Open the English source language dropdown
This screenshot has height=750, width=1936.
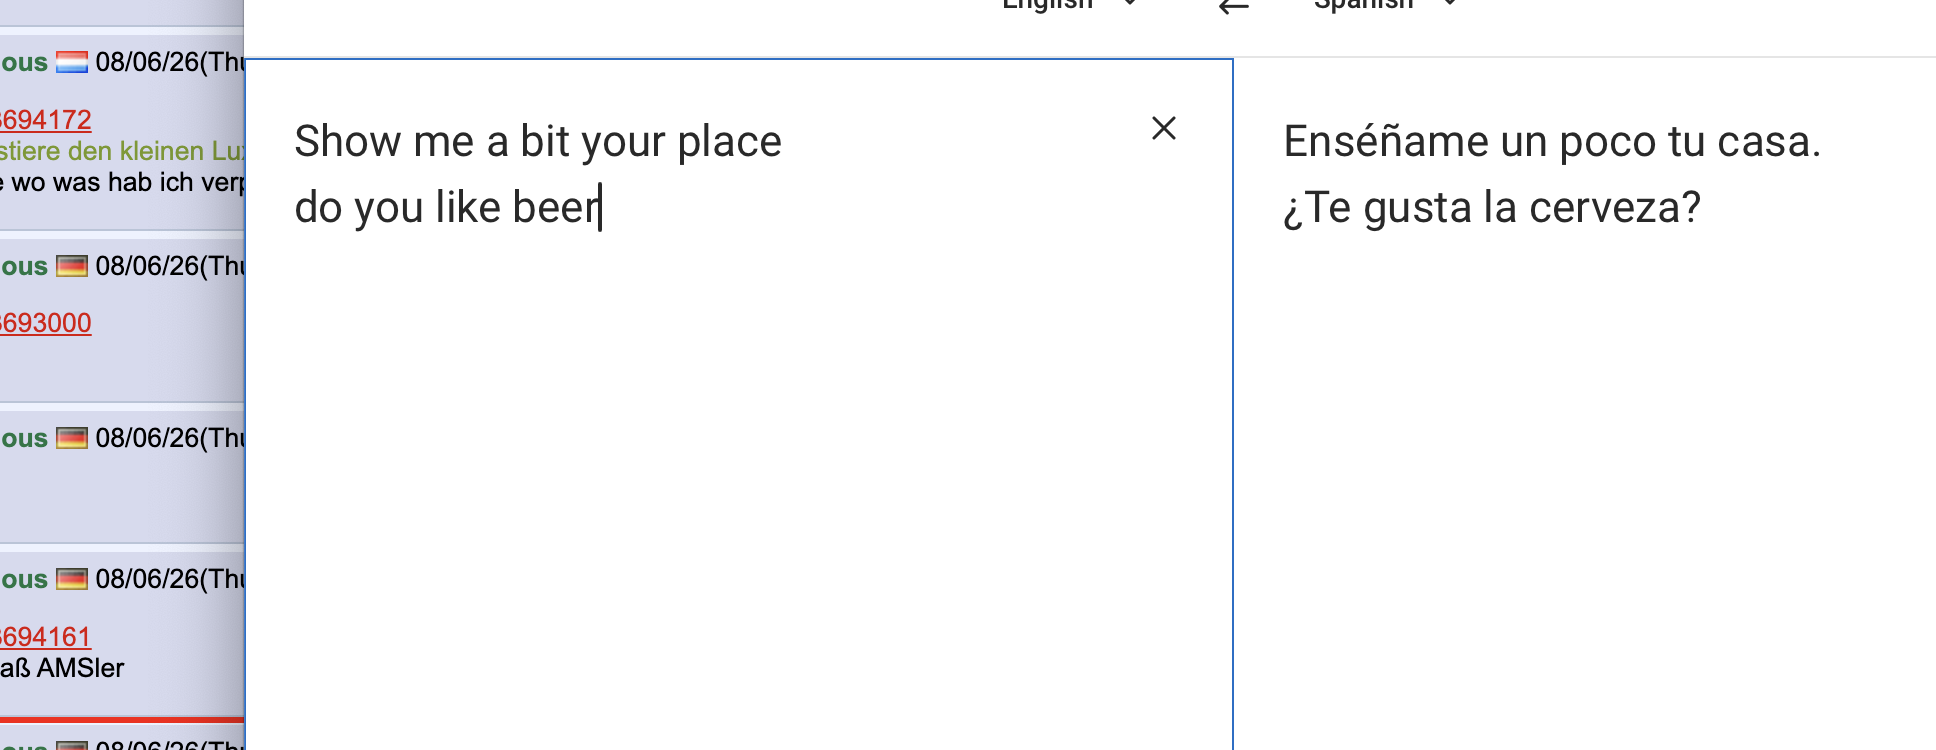coord(1069,4)
